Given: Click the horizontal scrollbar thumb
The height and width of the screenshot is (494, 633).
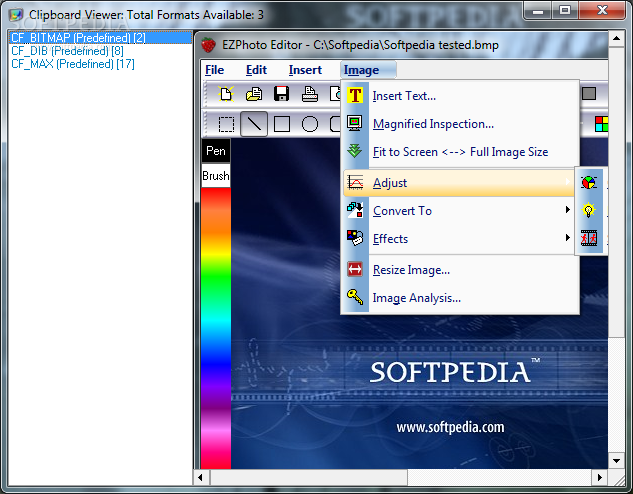Looking at the screenshot, I should (309, 477).
